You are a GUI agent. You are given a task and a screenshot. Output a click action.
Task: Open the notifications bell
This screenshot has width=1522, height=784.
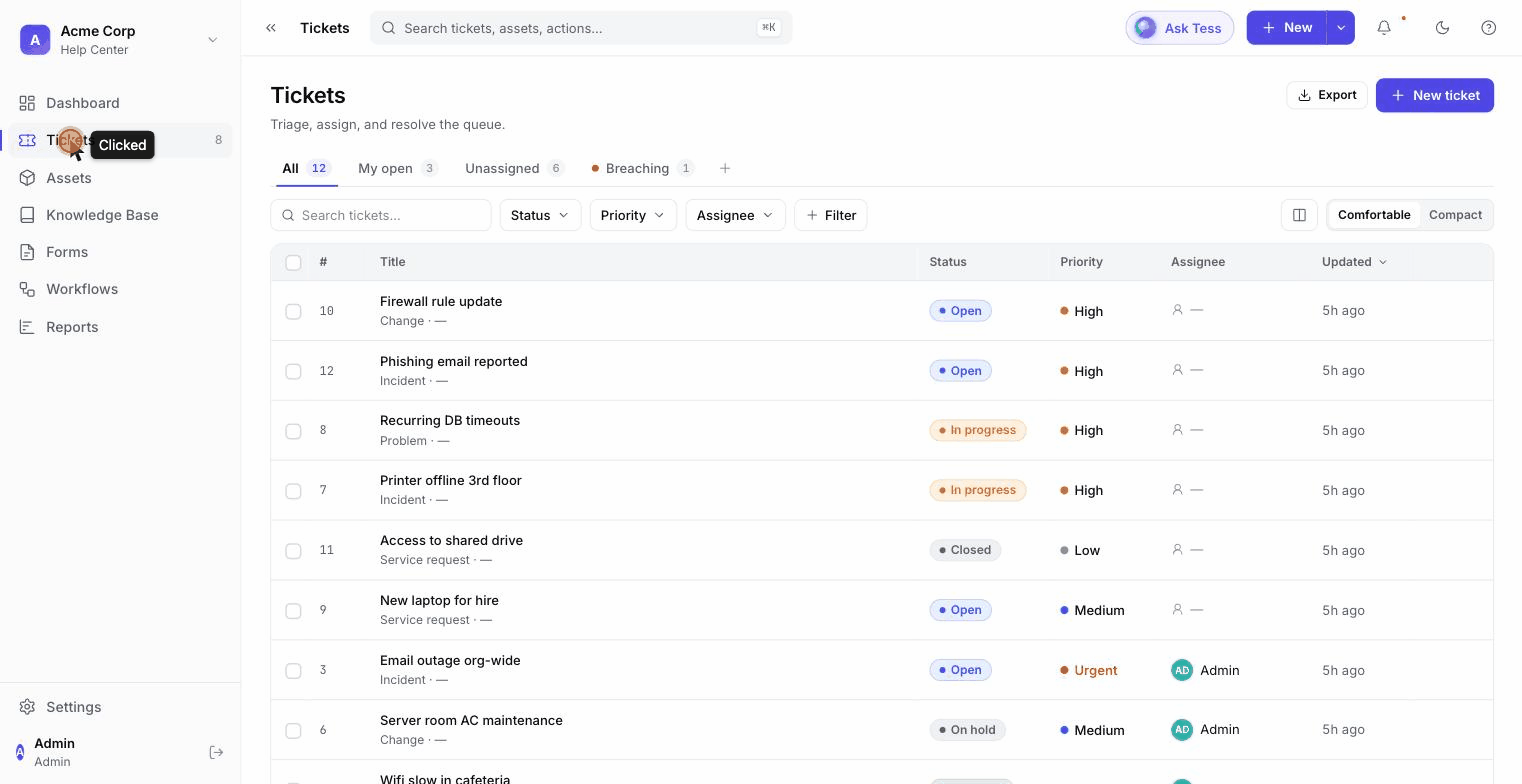(x=1384, y=28)
